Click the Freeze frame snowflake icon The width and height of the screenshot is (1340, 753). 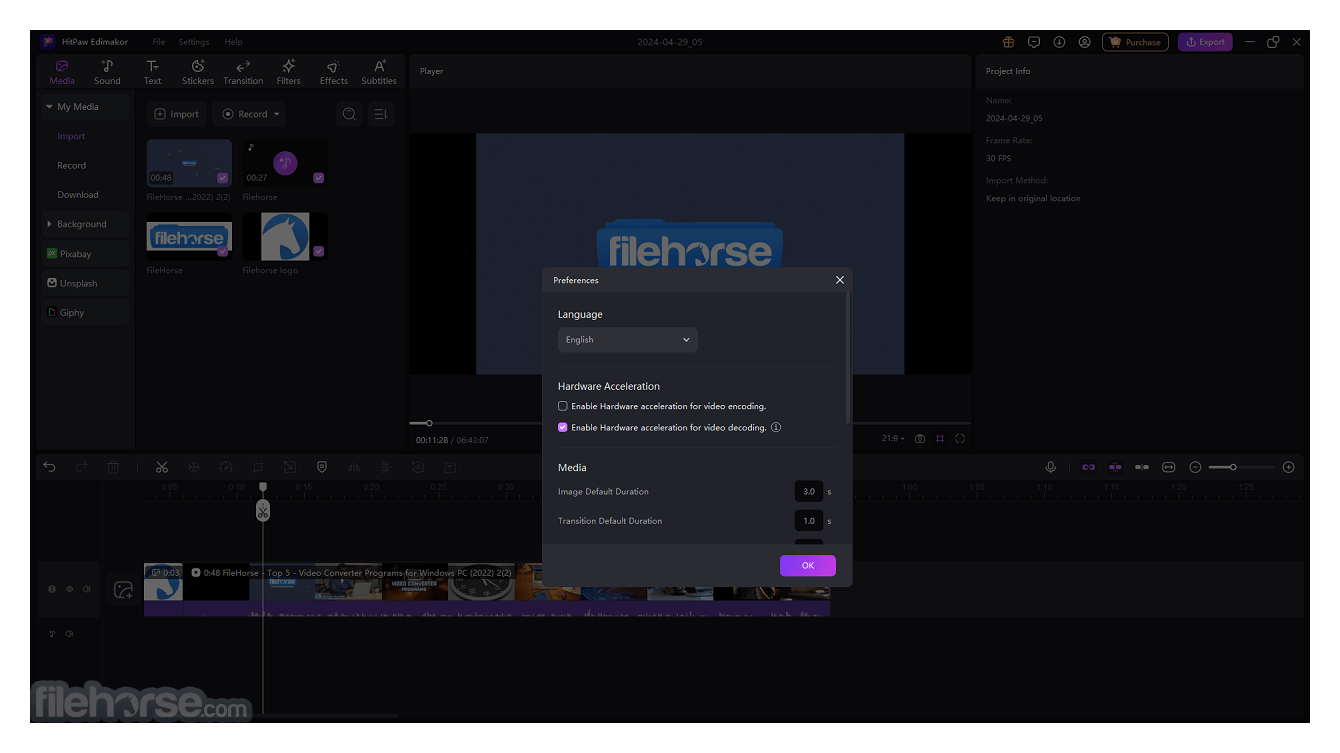coord(194,467)
